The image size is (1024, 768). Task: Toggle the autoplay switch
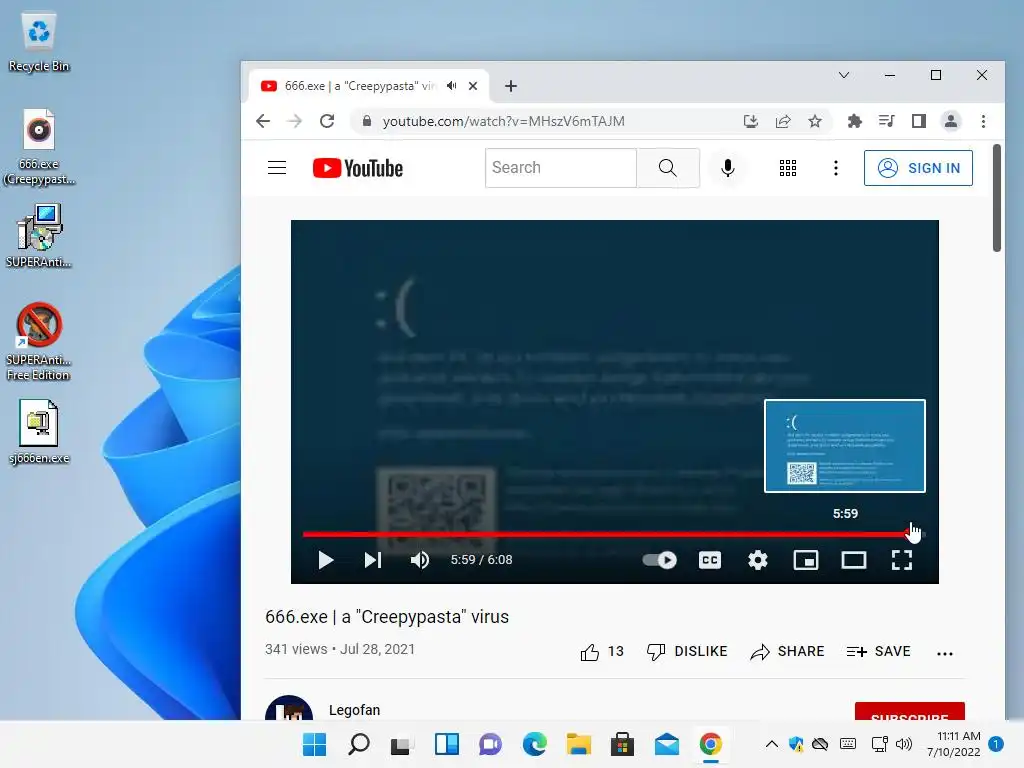[660, 560]
